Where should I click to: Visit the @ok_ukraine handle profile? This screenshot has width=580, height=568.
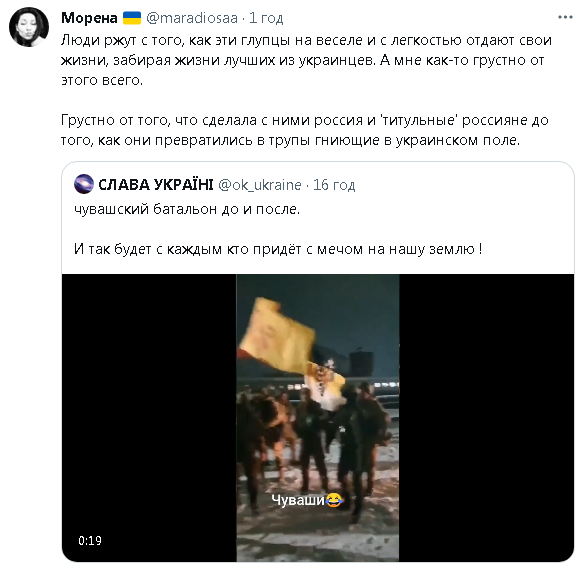click(x=260, y=185)
